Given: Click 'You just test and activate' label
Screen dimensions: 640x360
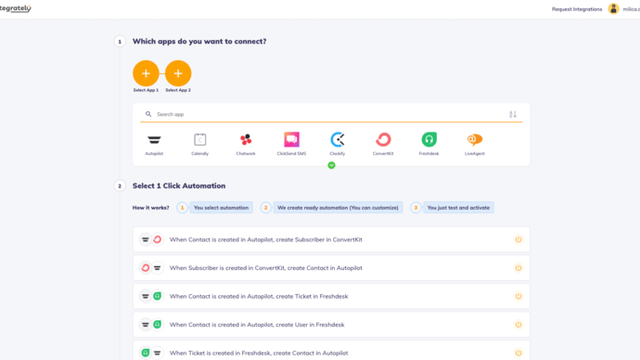Looking at the screenshot, I should (458, 208).
